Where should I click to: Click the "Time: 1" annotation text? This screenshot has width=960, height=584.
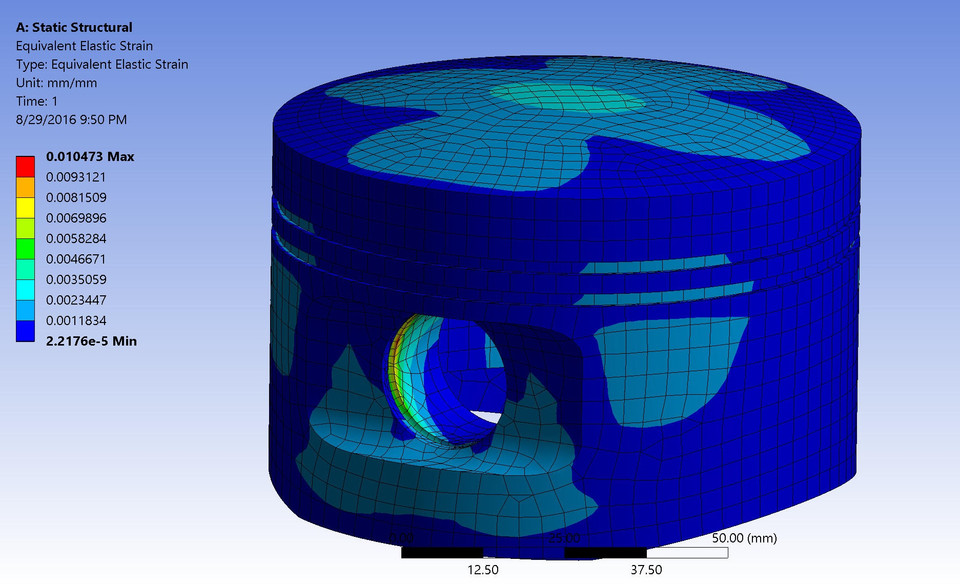[x=37, y=100]
